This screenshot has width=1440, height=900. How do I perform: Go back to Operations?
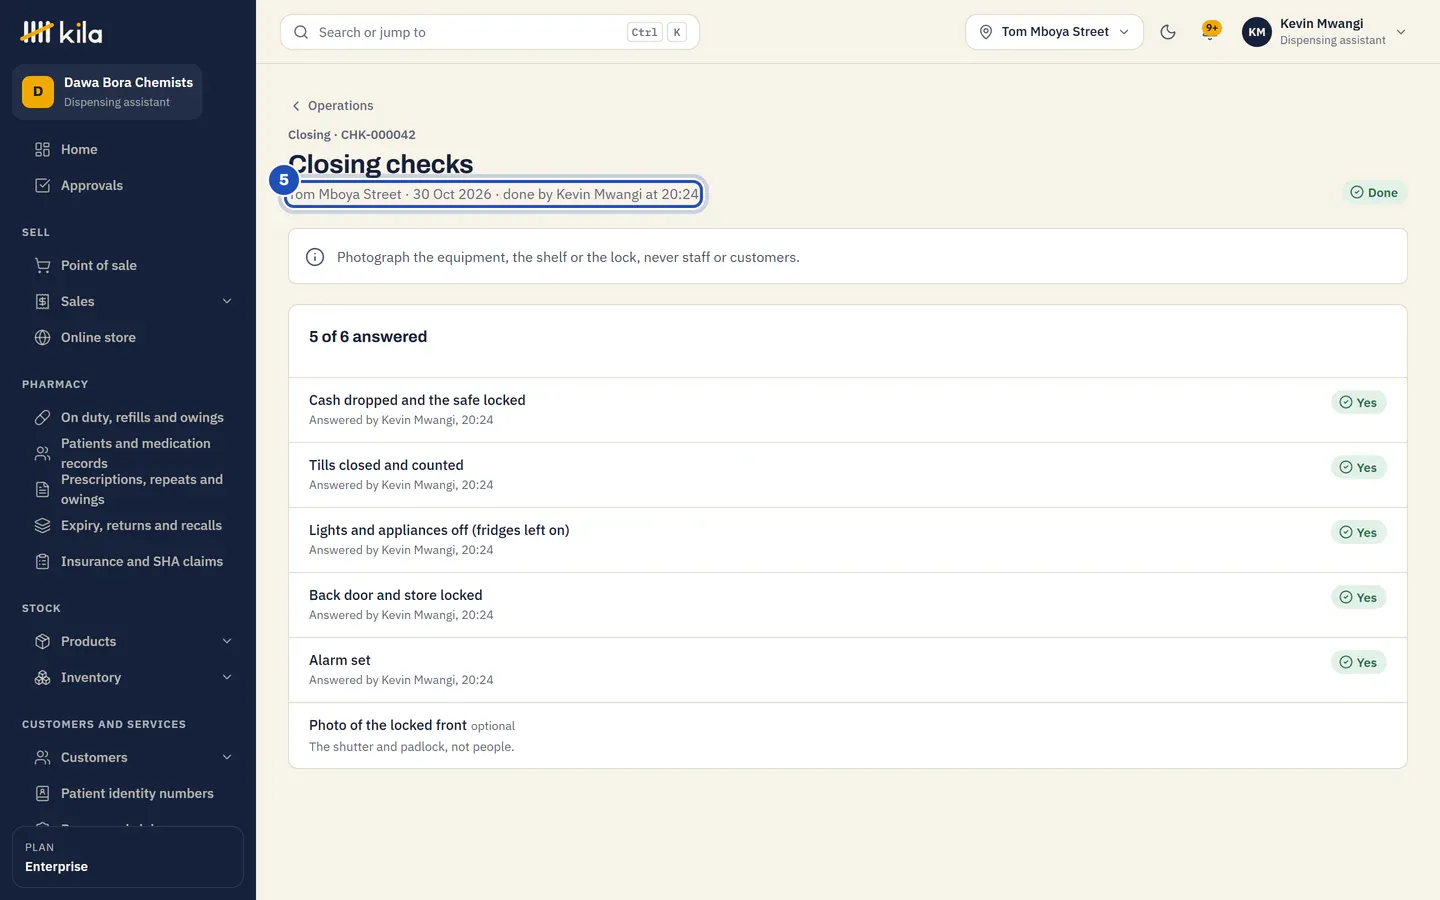(x=331, y=105)
